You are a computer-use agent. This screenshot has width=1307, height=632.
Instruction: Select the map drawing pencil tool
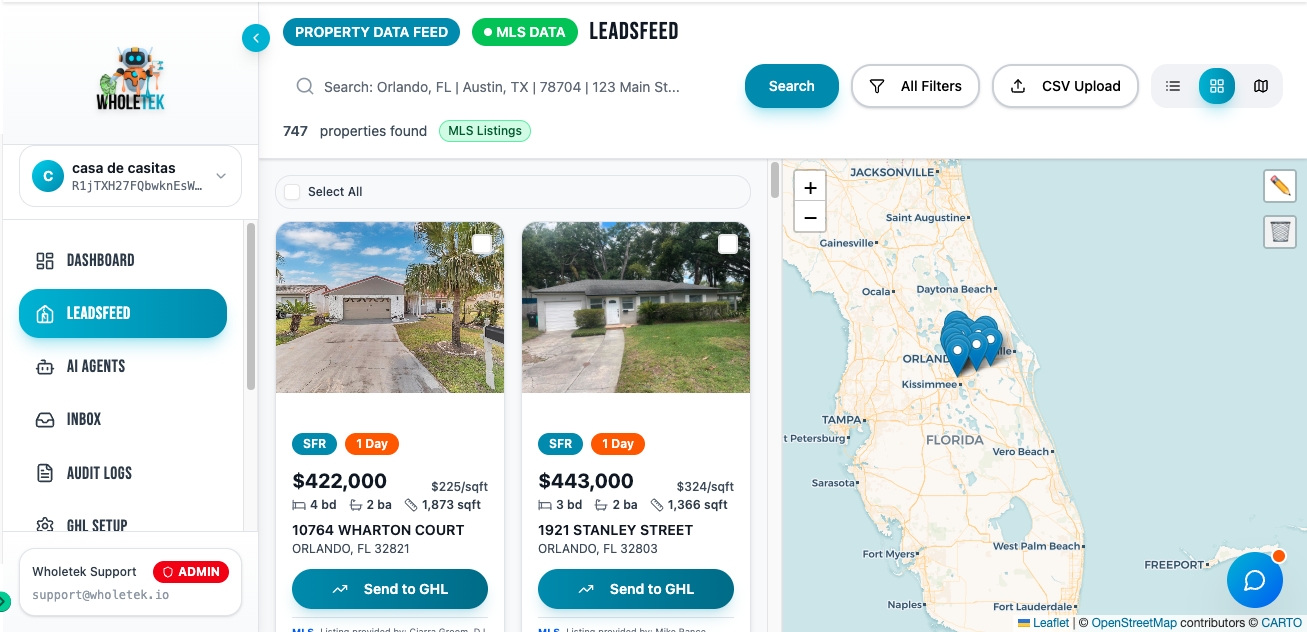click(x=1280, y=186)
